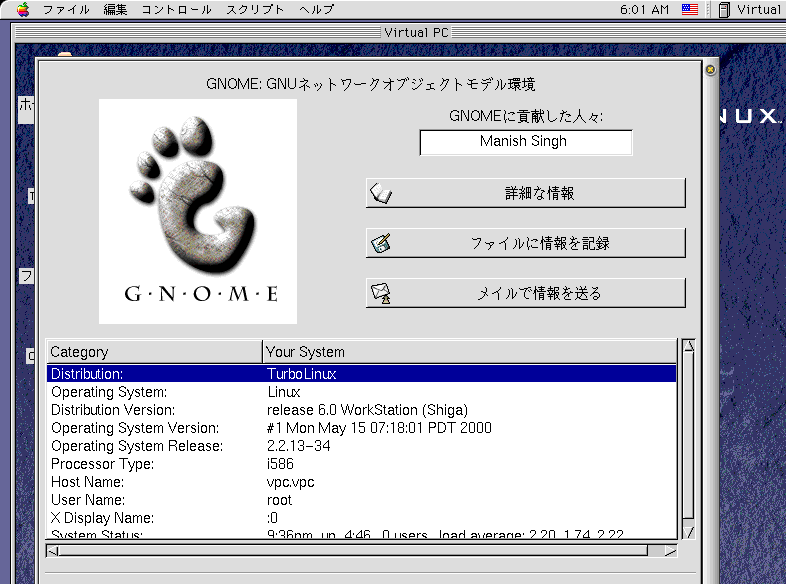Open the 編集 menu
This screenshot has height=584, width=786.
coord(115,9)
